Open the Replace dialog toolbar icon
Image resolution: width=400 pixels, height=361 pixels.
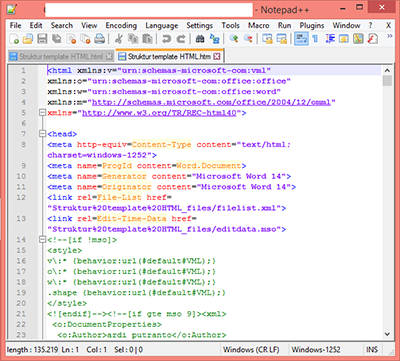point(215,39)
